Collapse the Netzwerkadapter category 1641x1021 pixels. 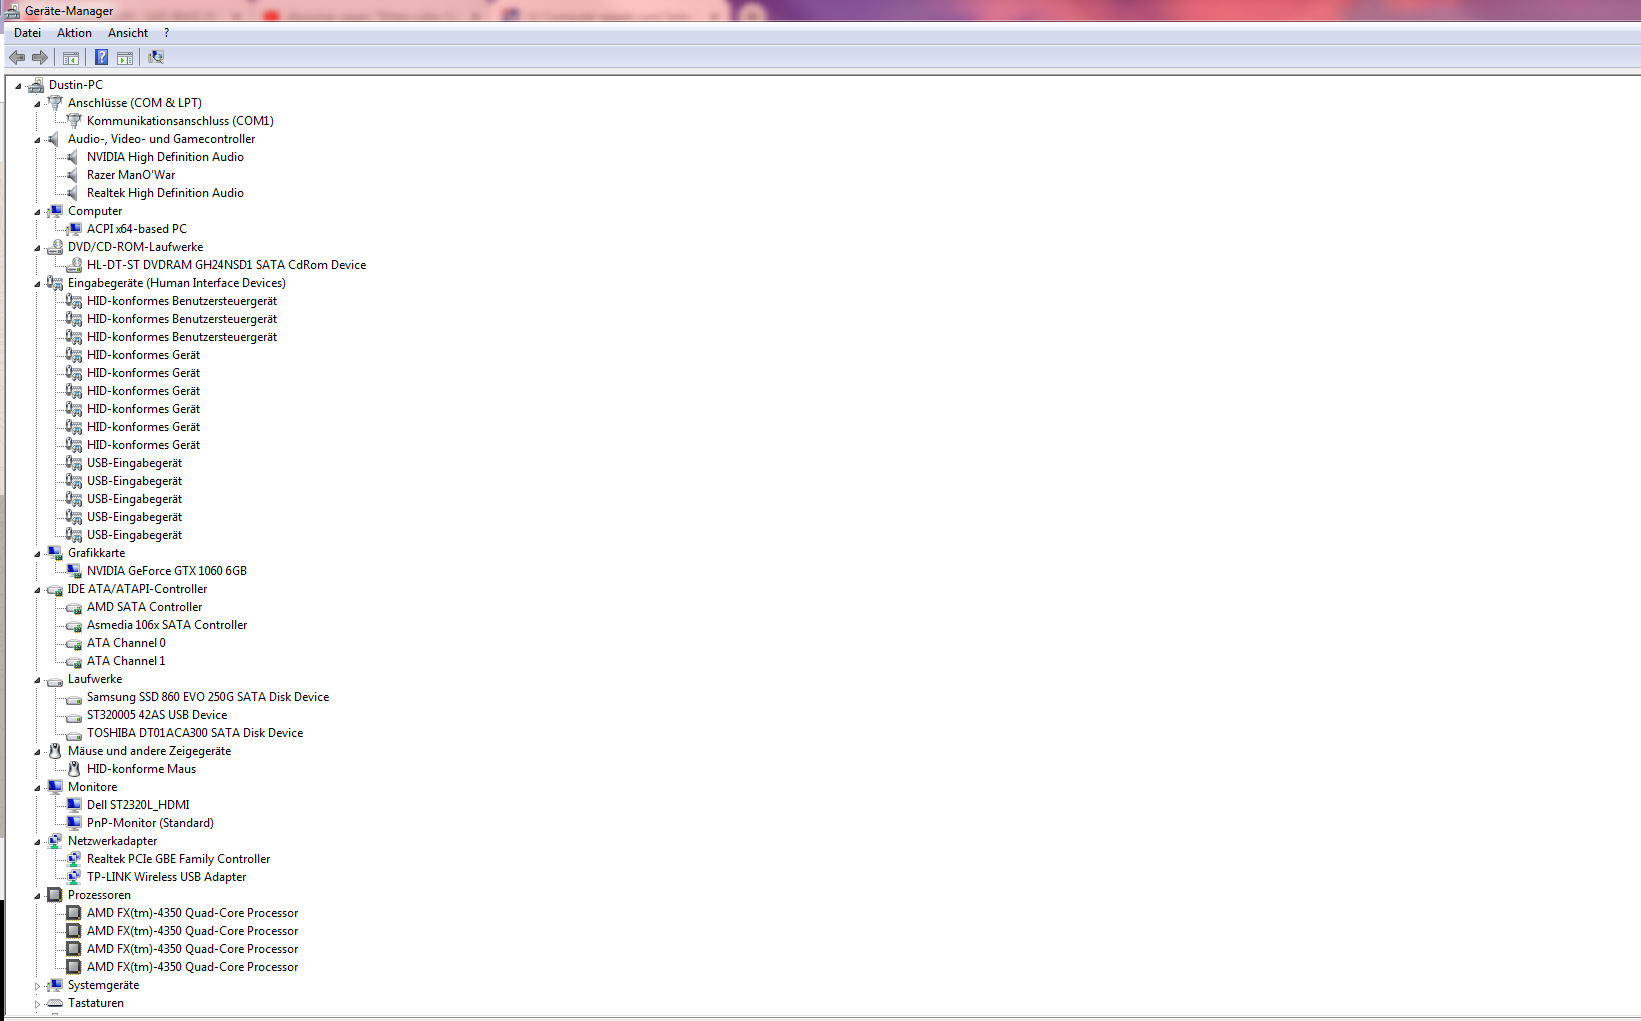click(37, 842)
